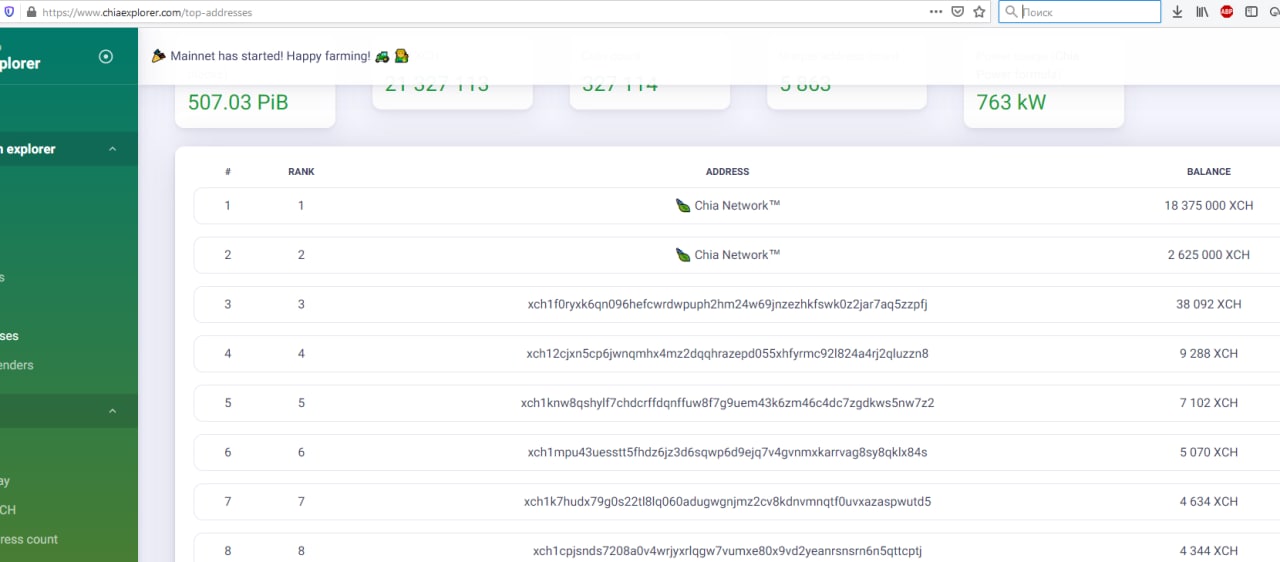Click the explorer logo text in sidebar
This screenshot has height=562, width=1280.
point(20,63)
